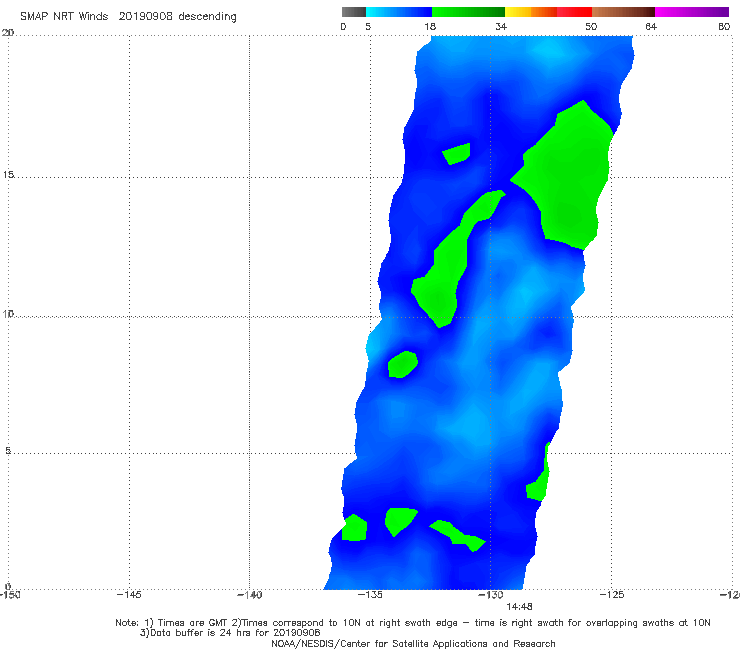Click the color bar label '64'
The image size is (740, 650).
pyautogui.click(x=651, y=27)
